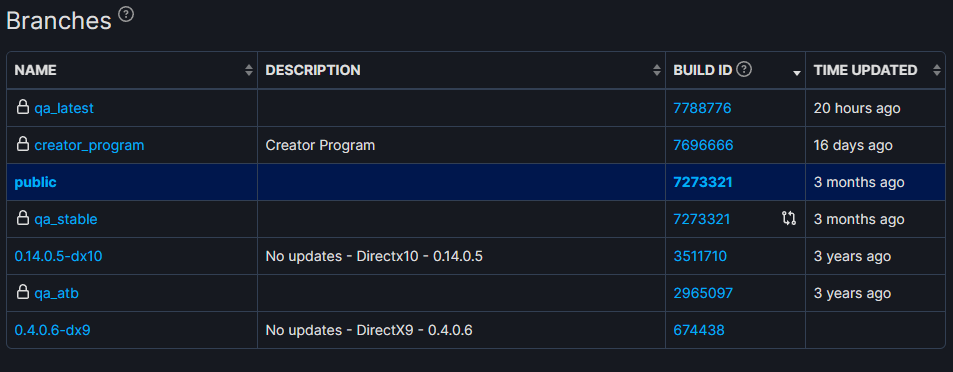Click the compare icon in qa_stable row
This screenshot has width=953, height=372.
pyautogui.click(x=789, y=219)
